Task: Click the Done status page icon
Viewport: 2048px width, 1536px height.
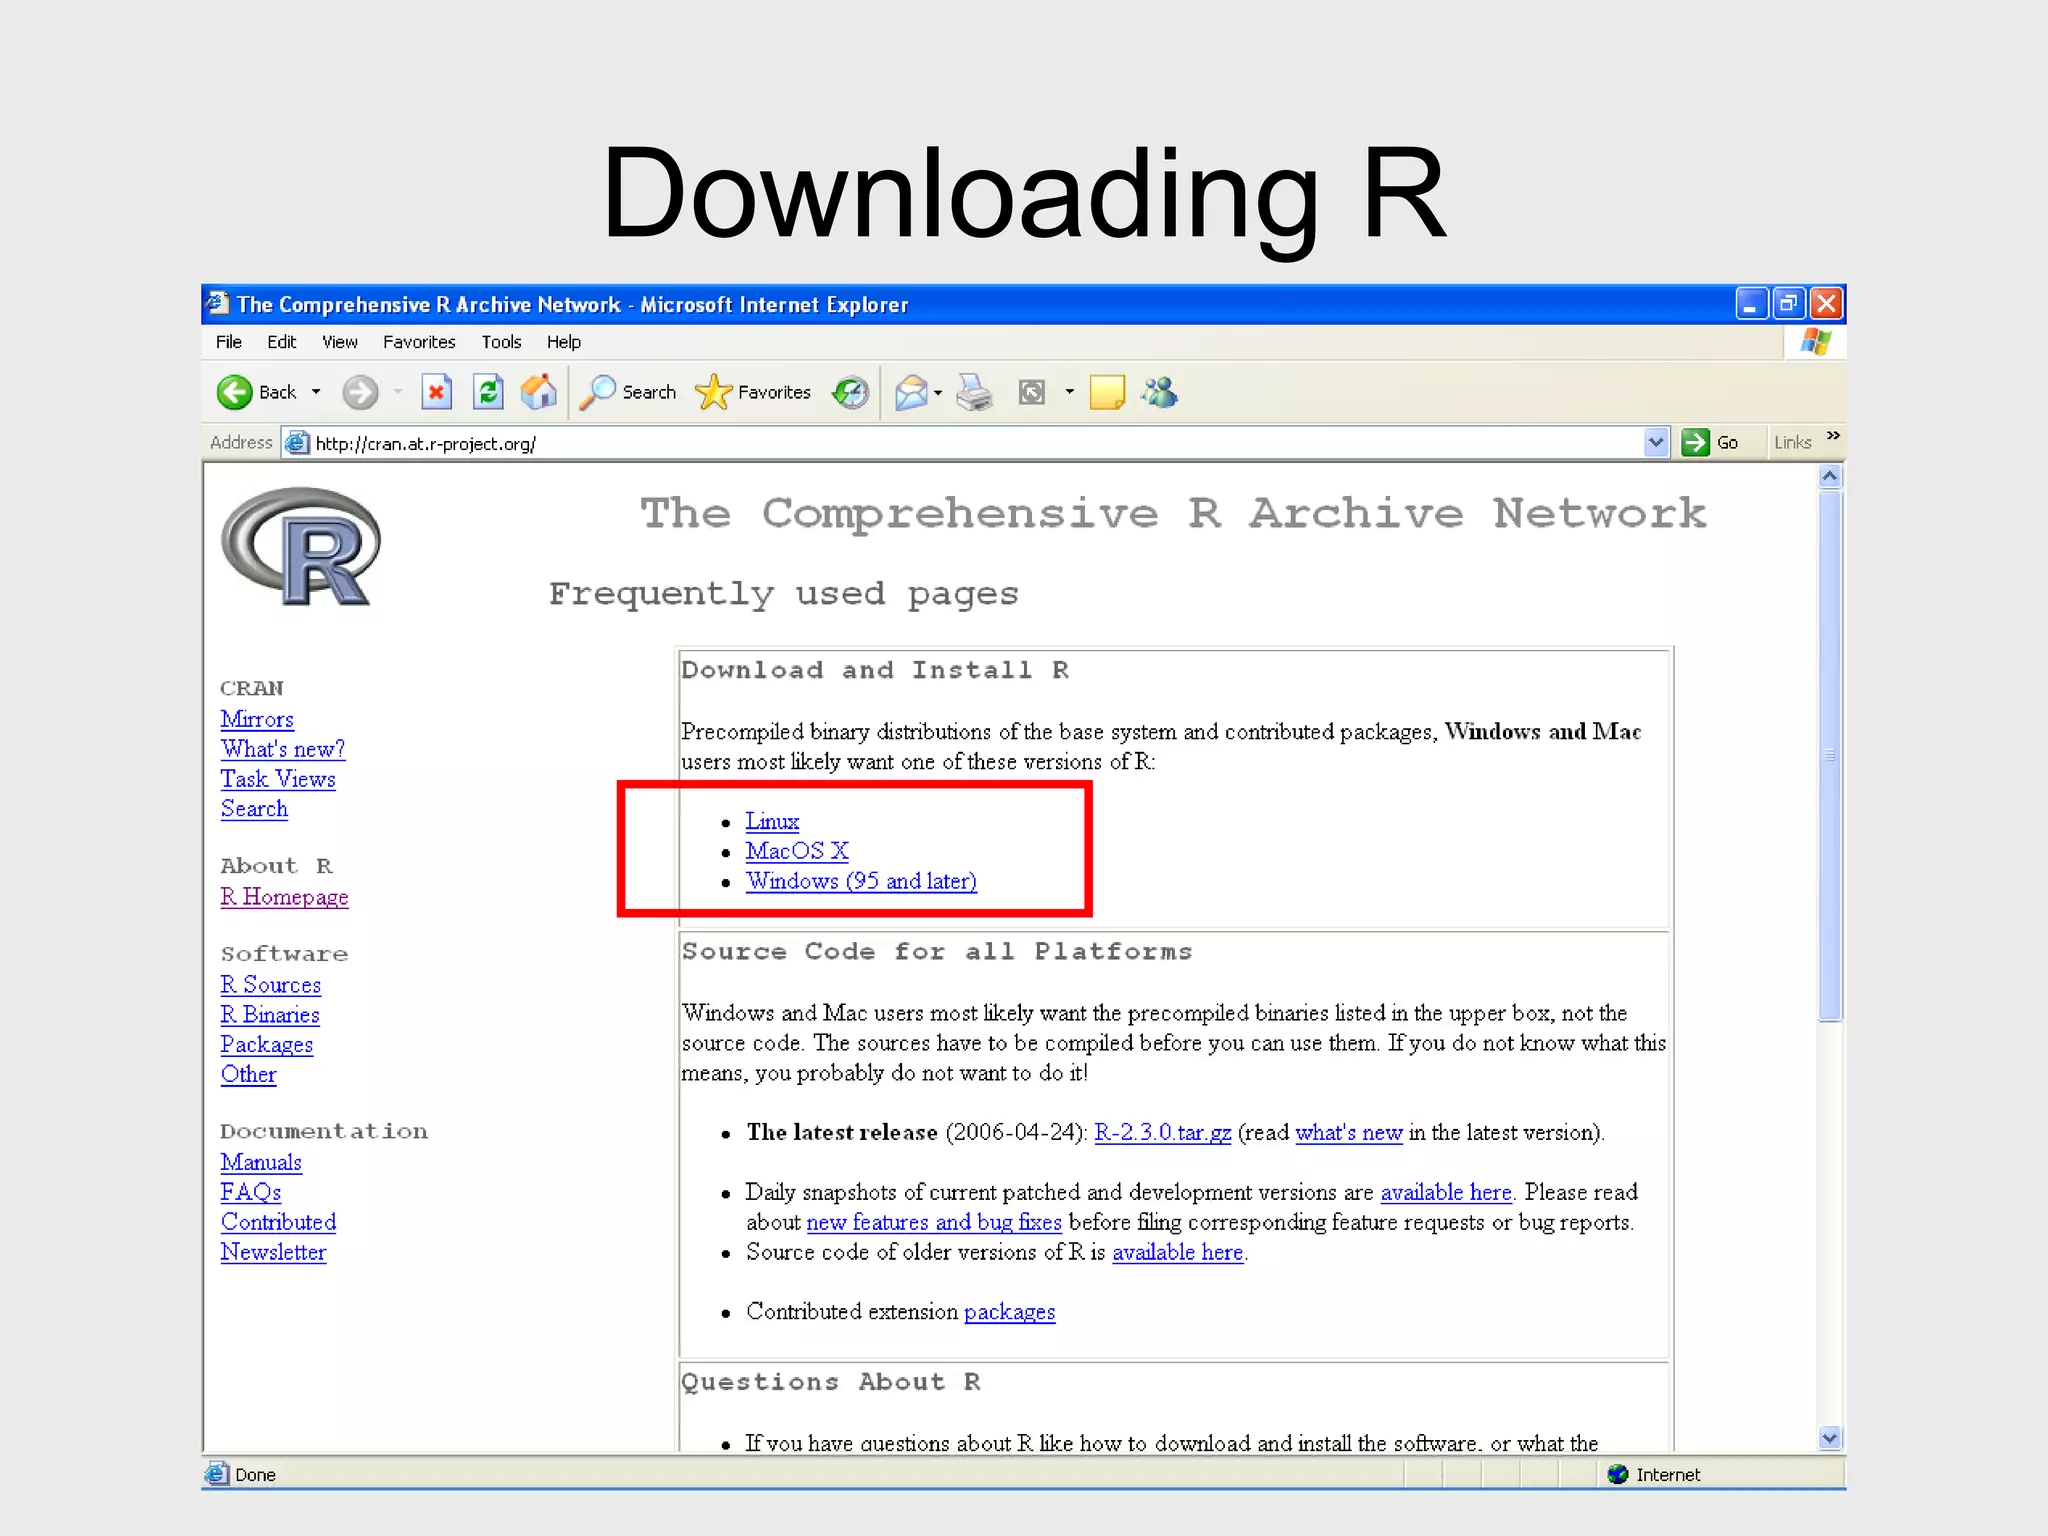Action: pos(216,1474)
